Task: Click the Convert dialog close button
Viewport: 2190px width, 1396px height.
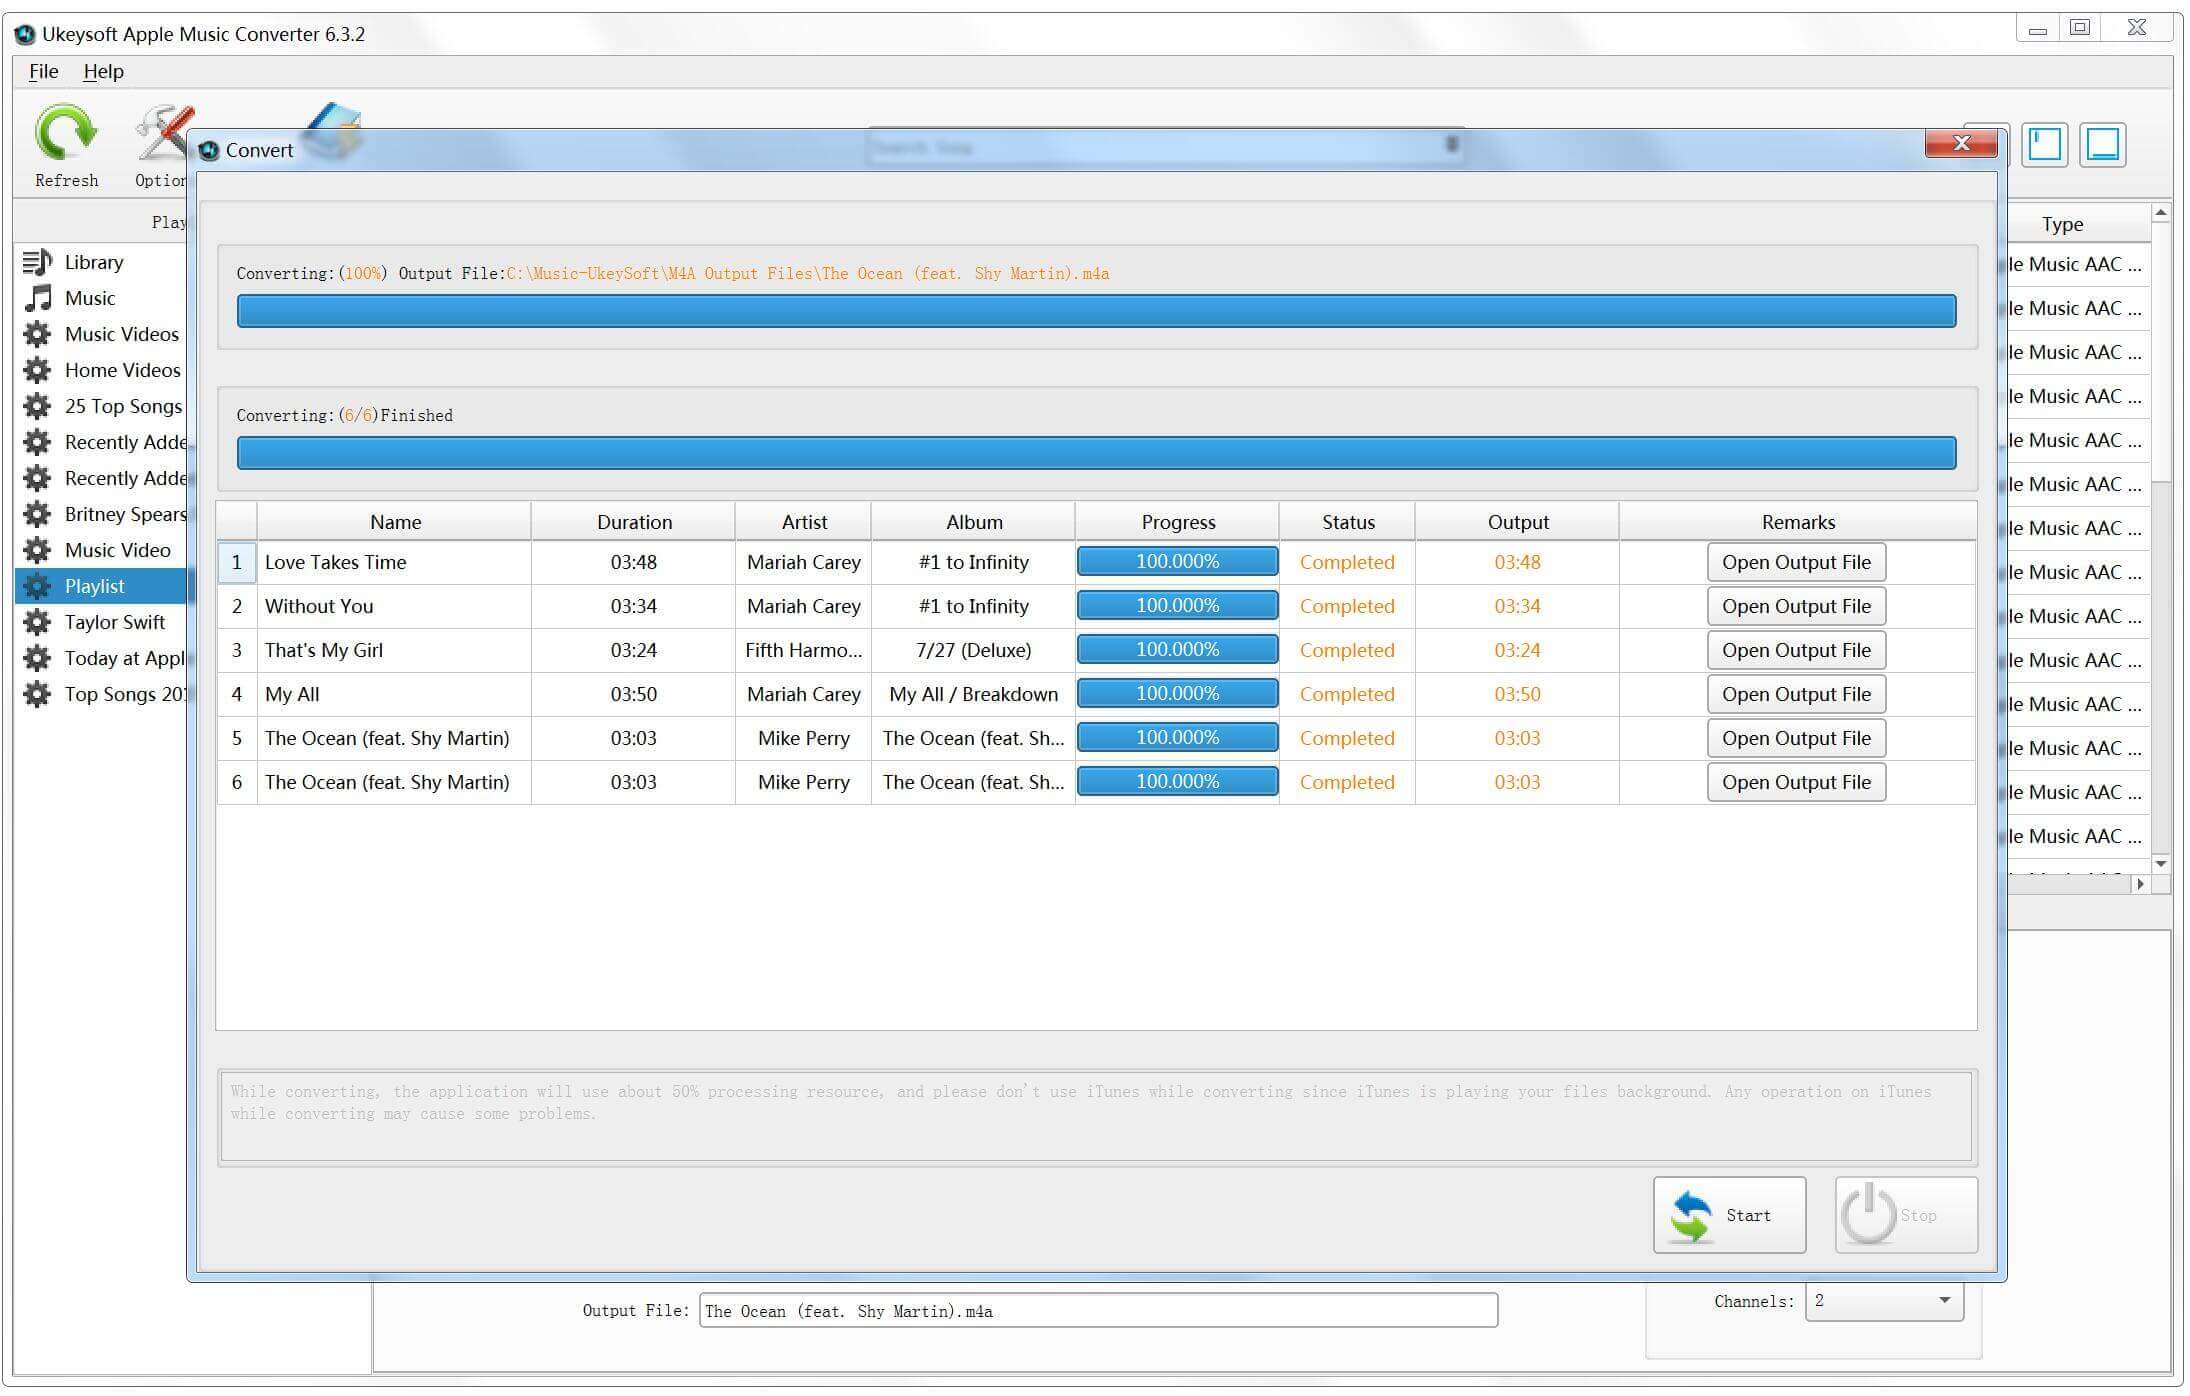Action: point(1962,145)
